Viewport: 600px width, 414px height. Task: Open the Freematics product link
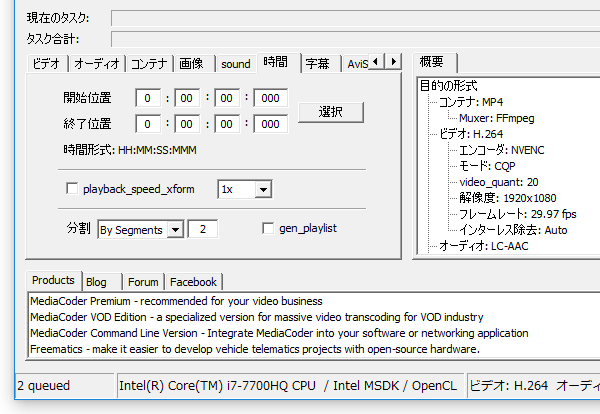pyautogui.click(x=255, y=349)
